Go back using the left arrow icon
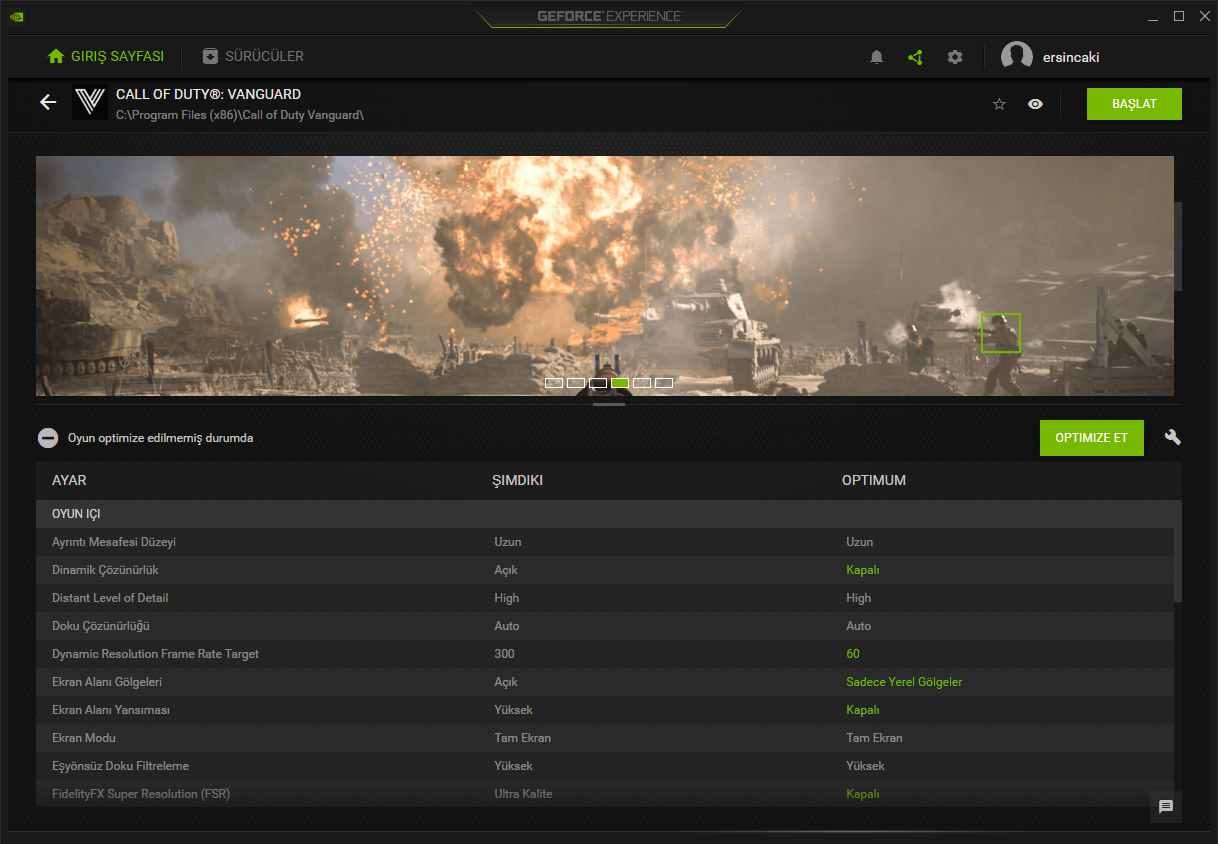The height and width of the screenshot is (844, 1218). point(48,102)
